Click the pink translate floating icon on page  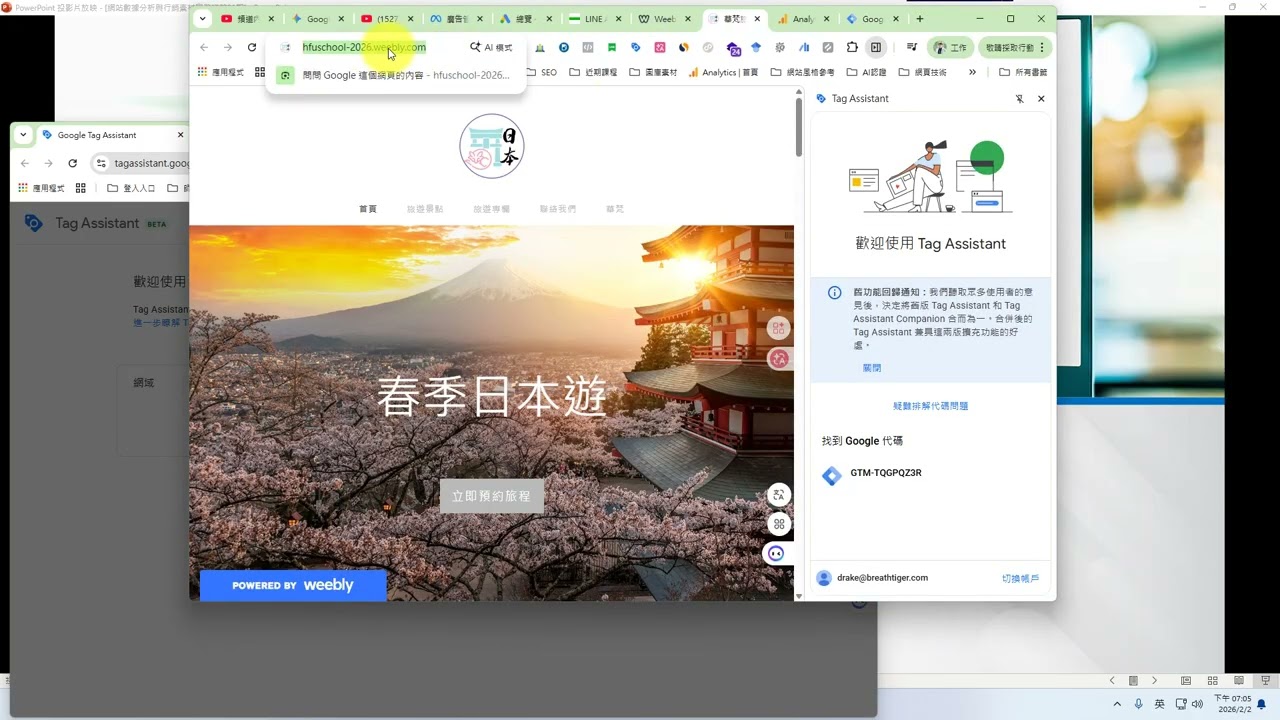click(779, 358)
